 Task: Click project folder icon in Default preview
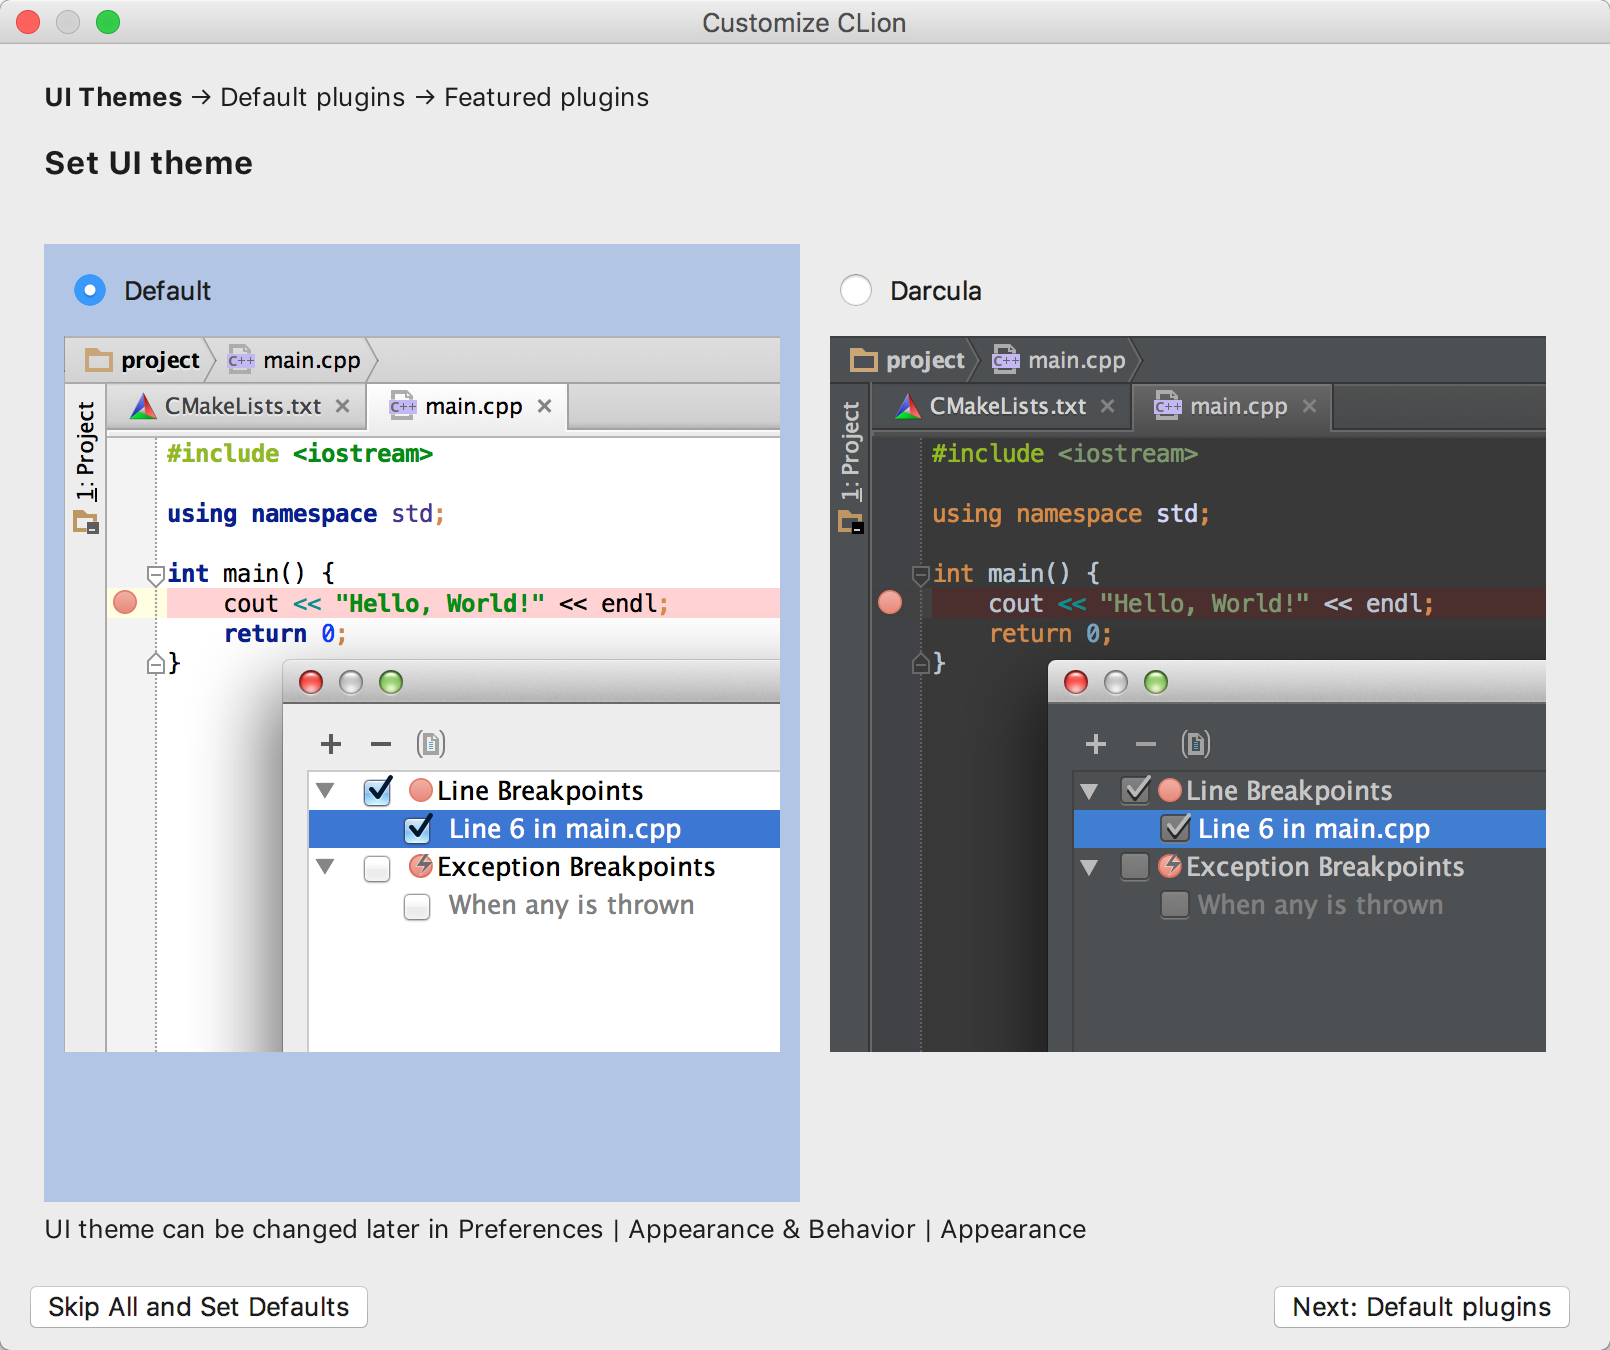(x=99, y=360)
